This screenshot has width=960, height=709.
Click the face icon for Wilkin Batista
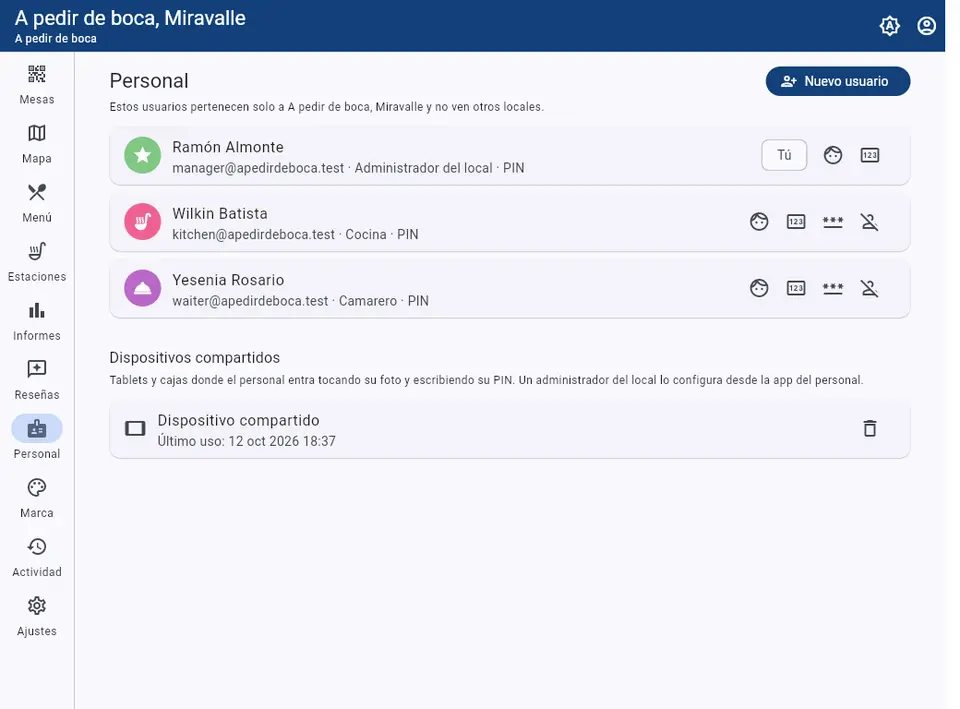tap(759, 222)
